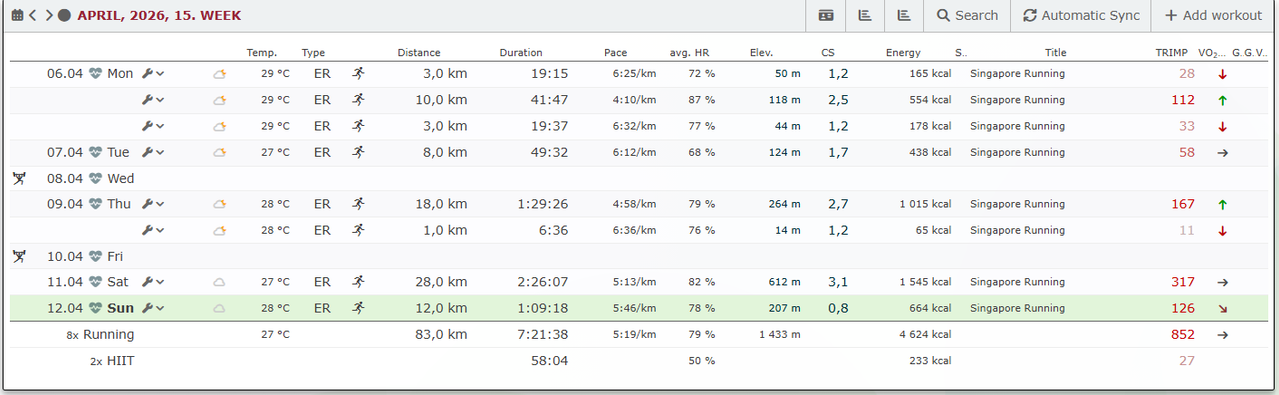The width and height of the screenshot is (1279, 395).
Task: Expand wrench menu for the 19:37 run
Action: tap(153, 126)
